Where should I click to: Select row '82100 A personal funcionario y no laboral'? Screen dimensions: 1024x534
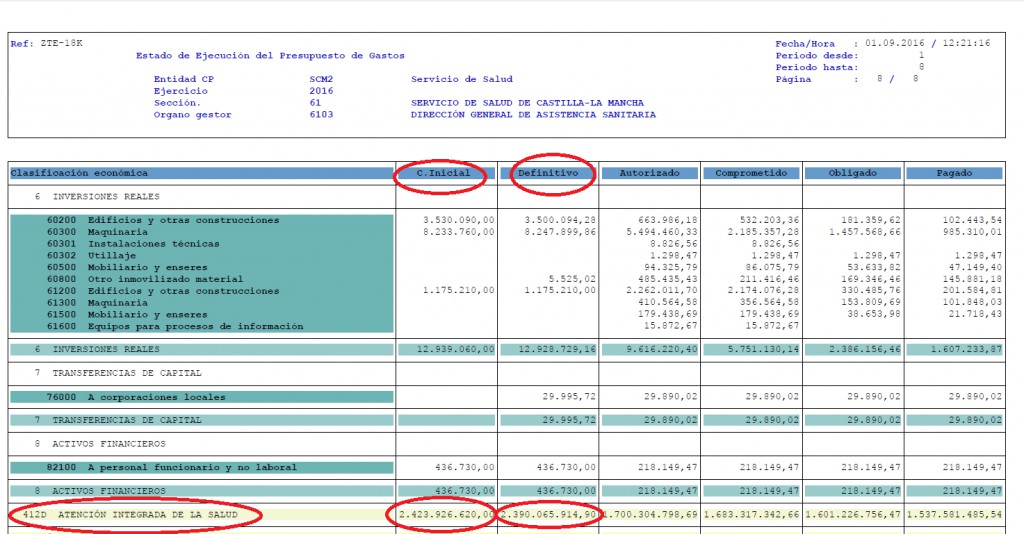(202, 467)
